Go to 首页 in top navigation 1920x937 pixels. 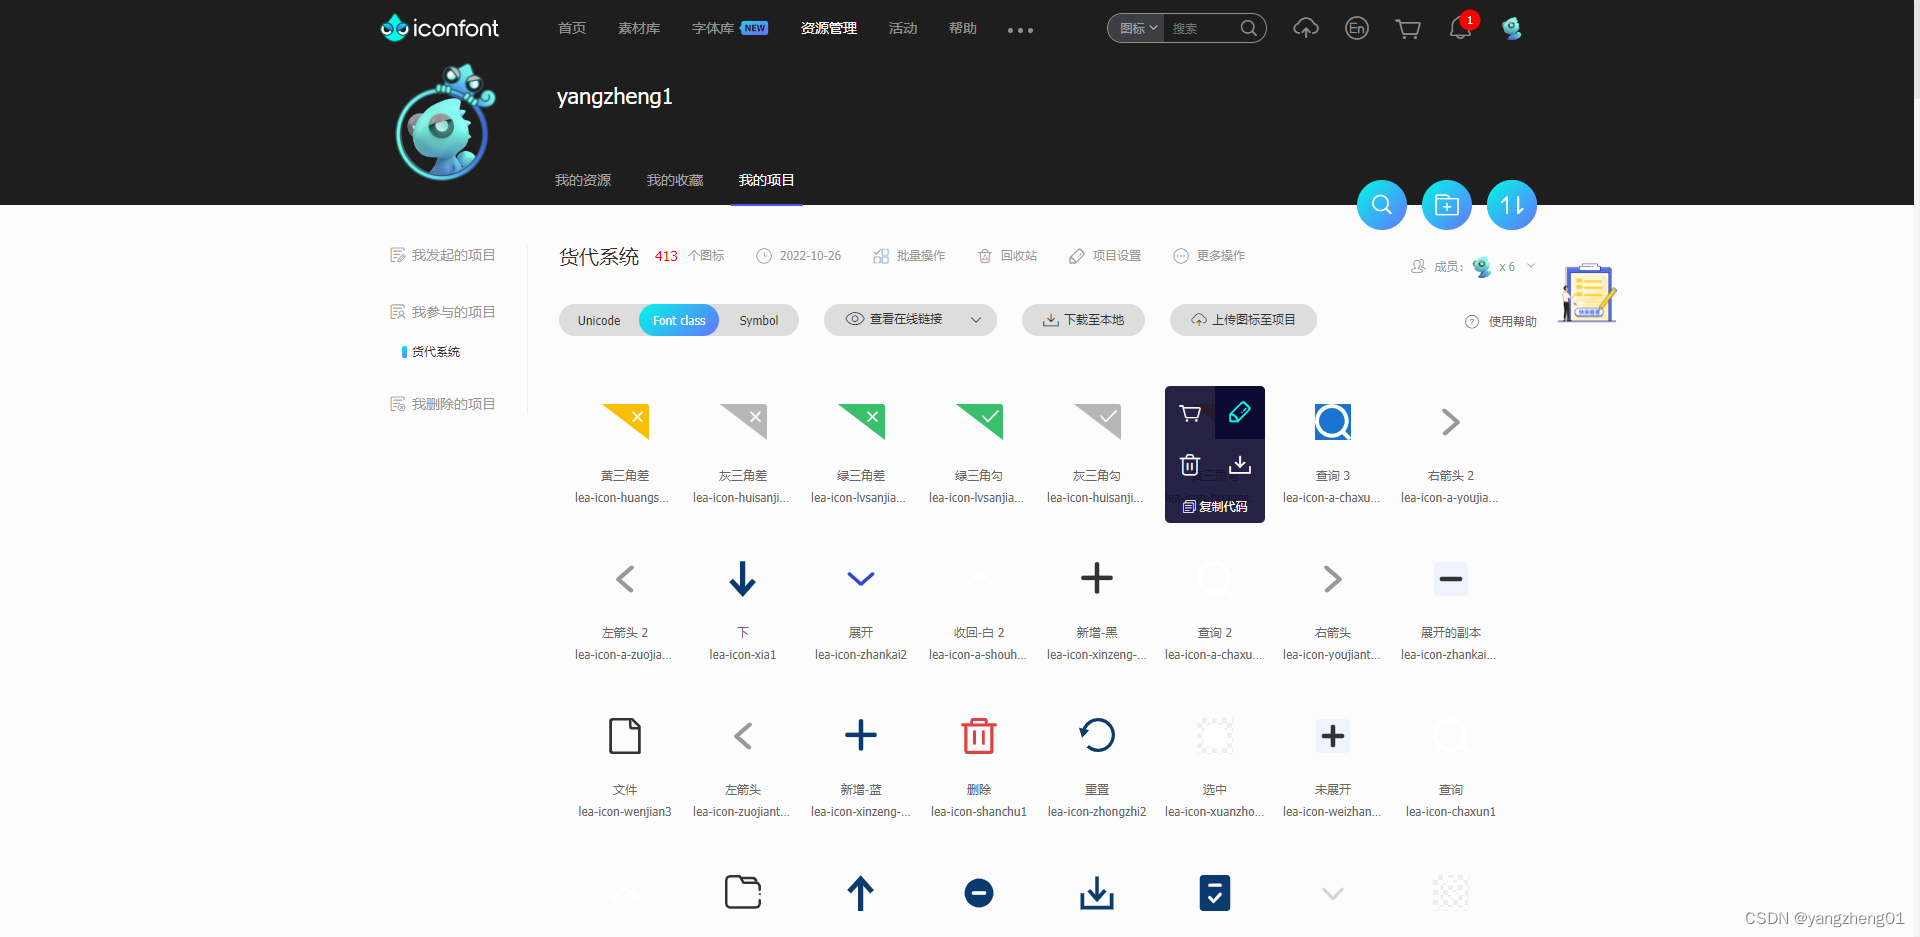pyautogui.click(x=572, y=28)
